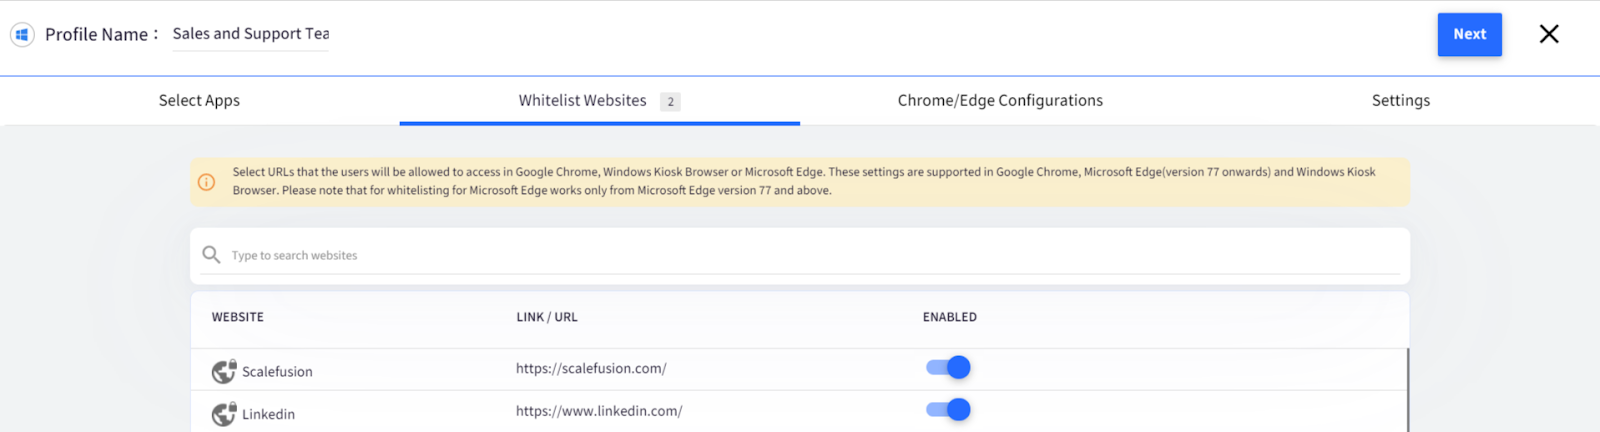This screenshot has height=432, width=1600.
Task: Click the magnifier search icon
Action: coord(211,255)
